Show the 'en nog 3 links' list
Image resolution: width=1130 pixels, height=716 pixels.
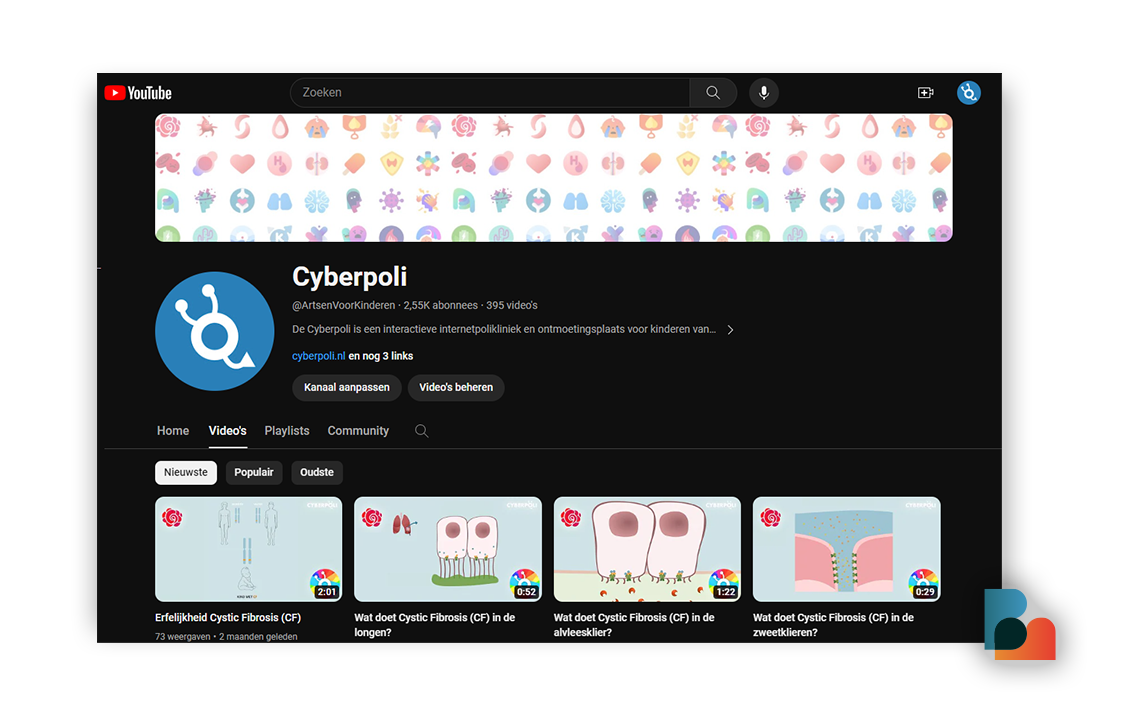(x=381, y=356)
